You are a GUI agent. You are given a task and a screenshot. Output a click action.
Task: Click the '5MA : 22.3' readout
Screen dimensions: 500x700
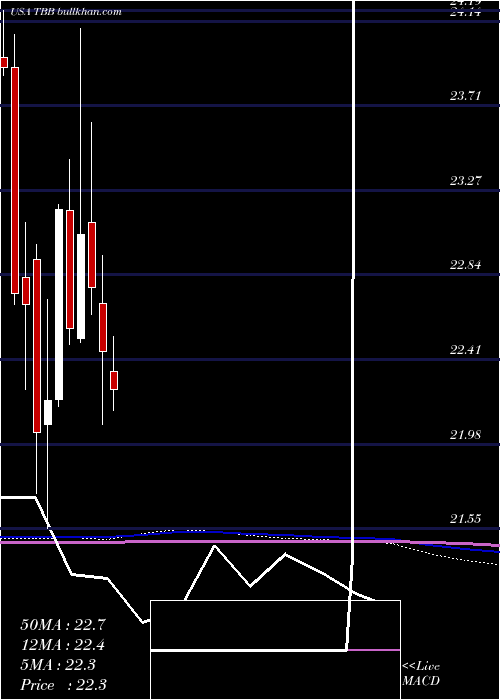point(58,665)
